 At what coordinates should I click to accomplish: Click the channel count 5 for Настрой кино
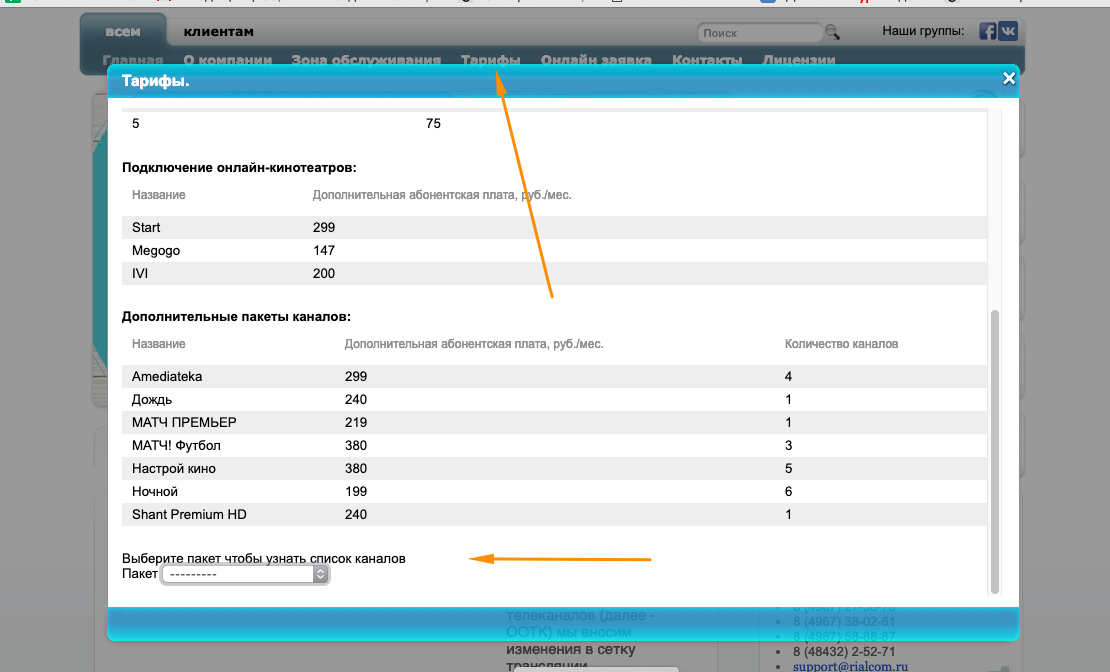pos(788,469)
